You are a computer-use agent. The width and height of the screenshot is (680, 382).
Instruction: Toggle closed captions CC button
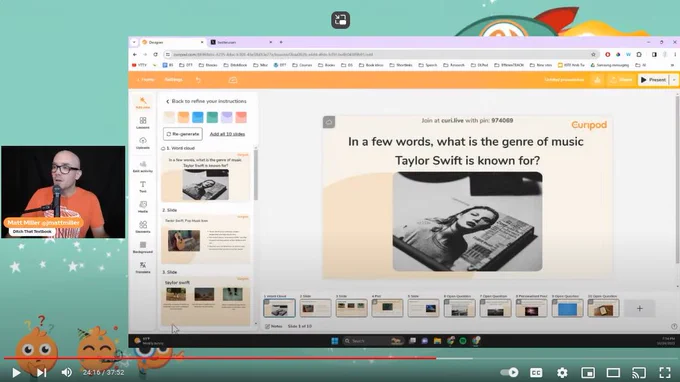click(x=536, y=372)
